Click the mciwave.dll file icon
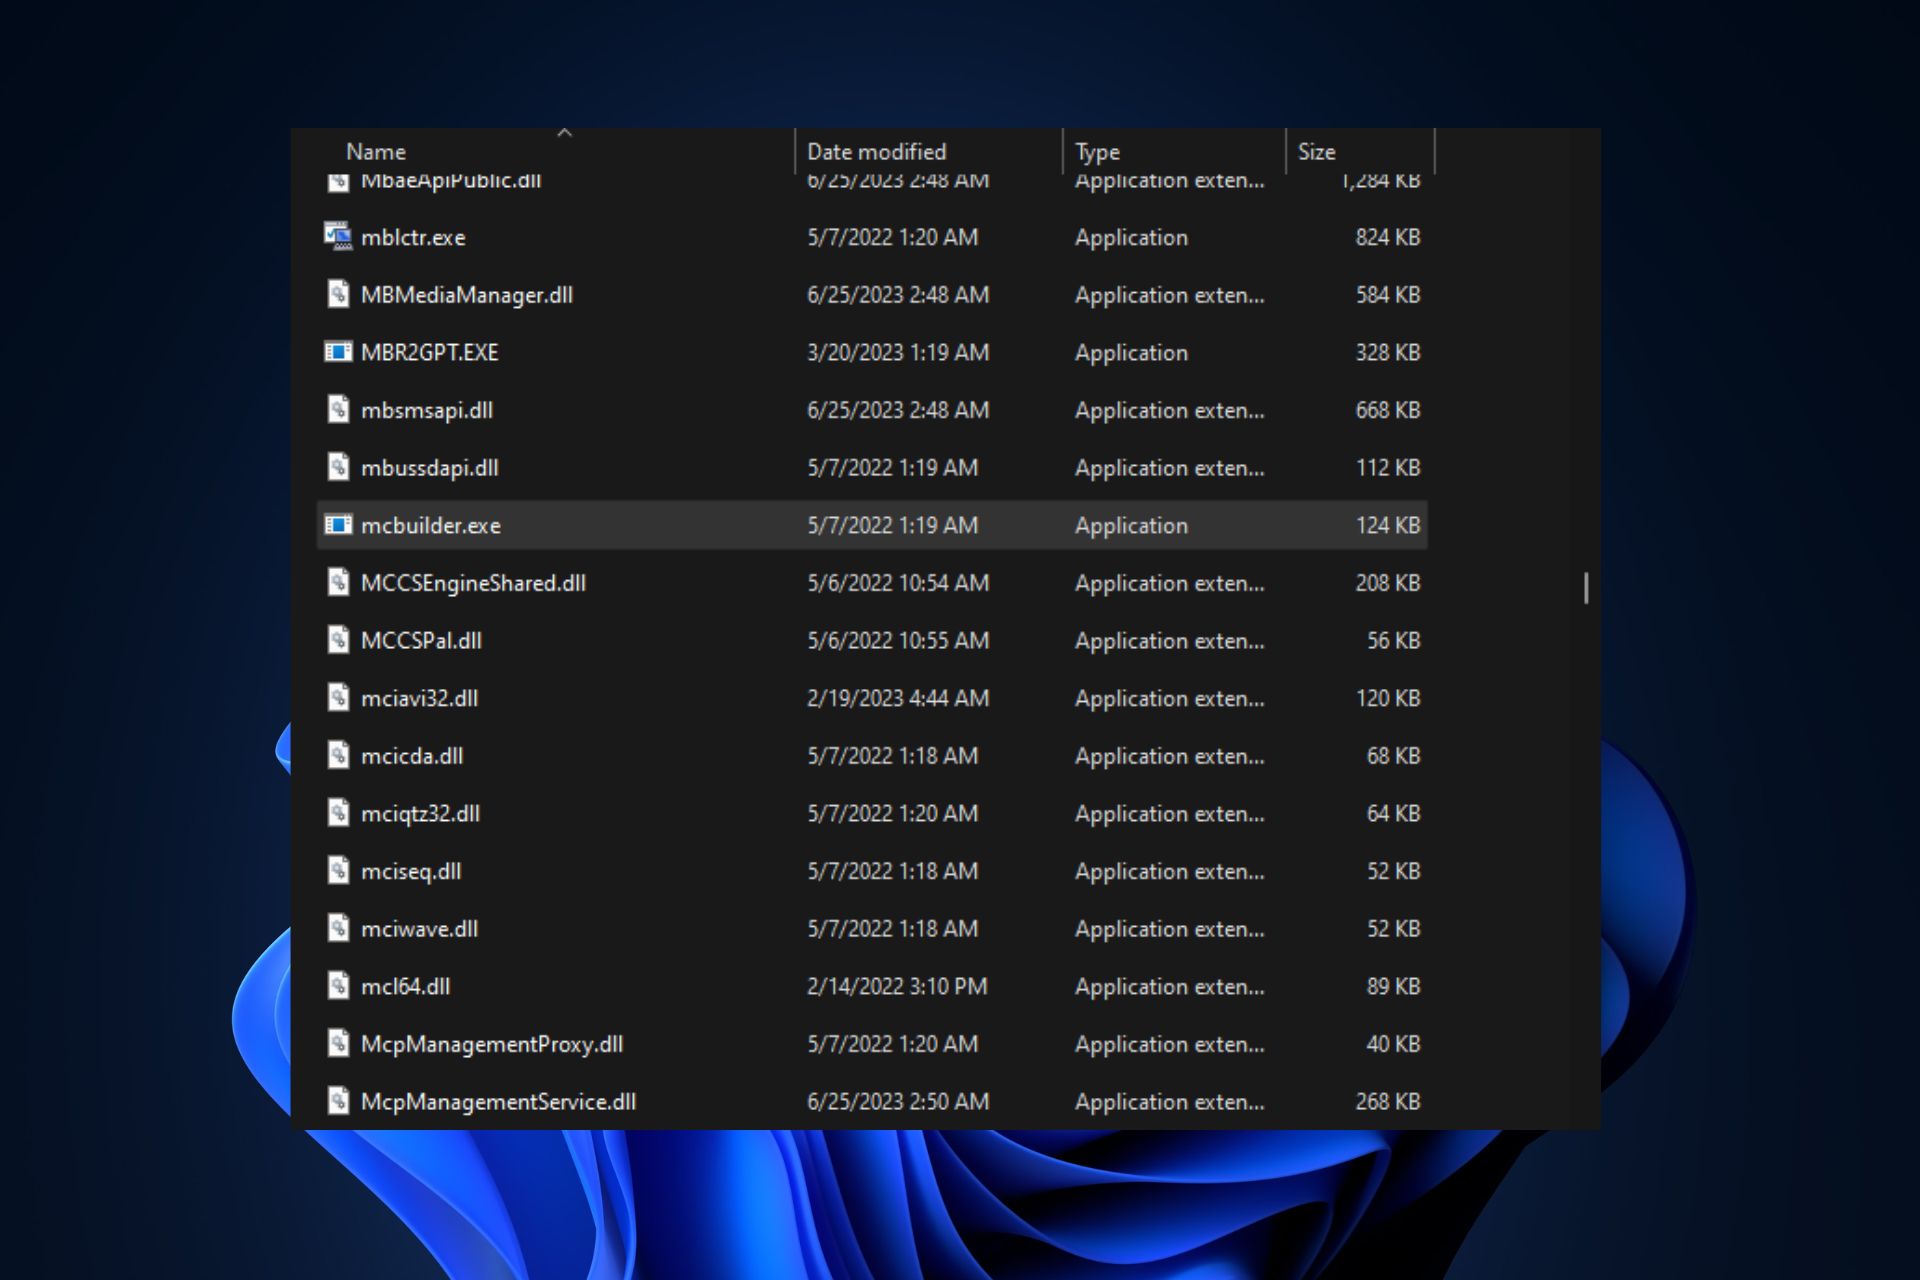1920x1280 pixels. (x=338, y=928)
